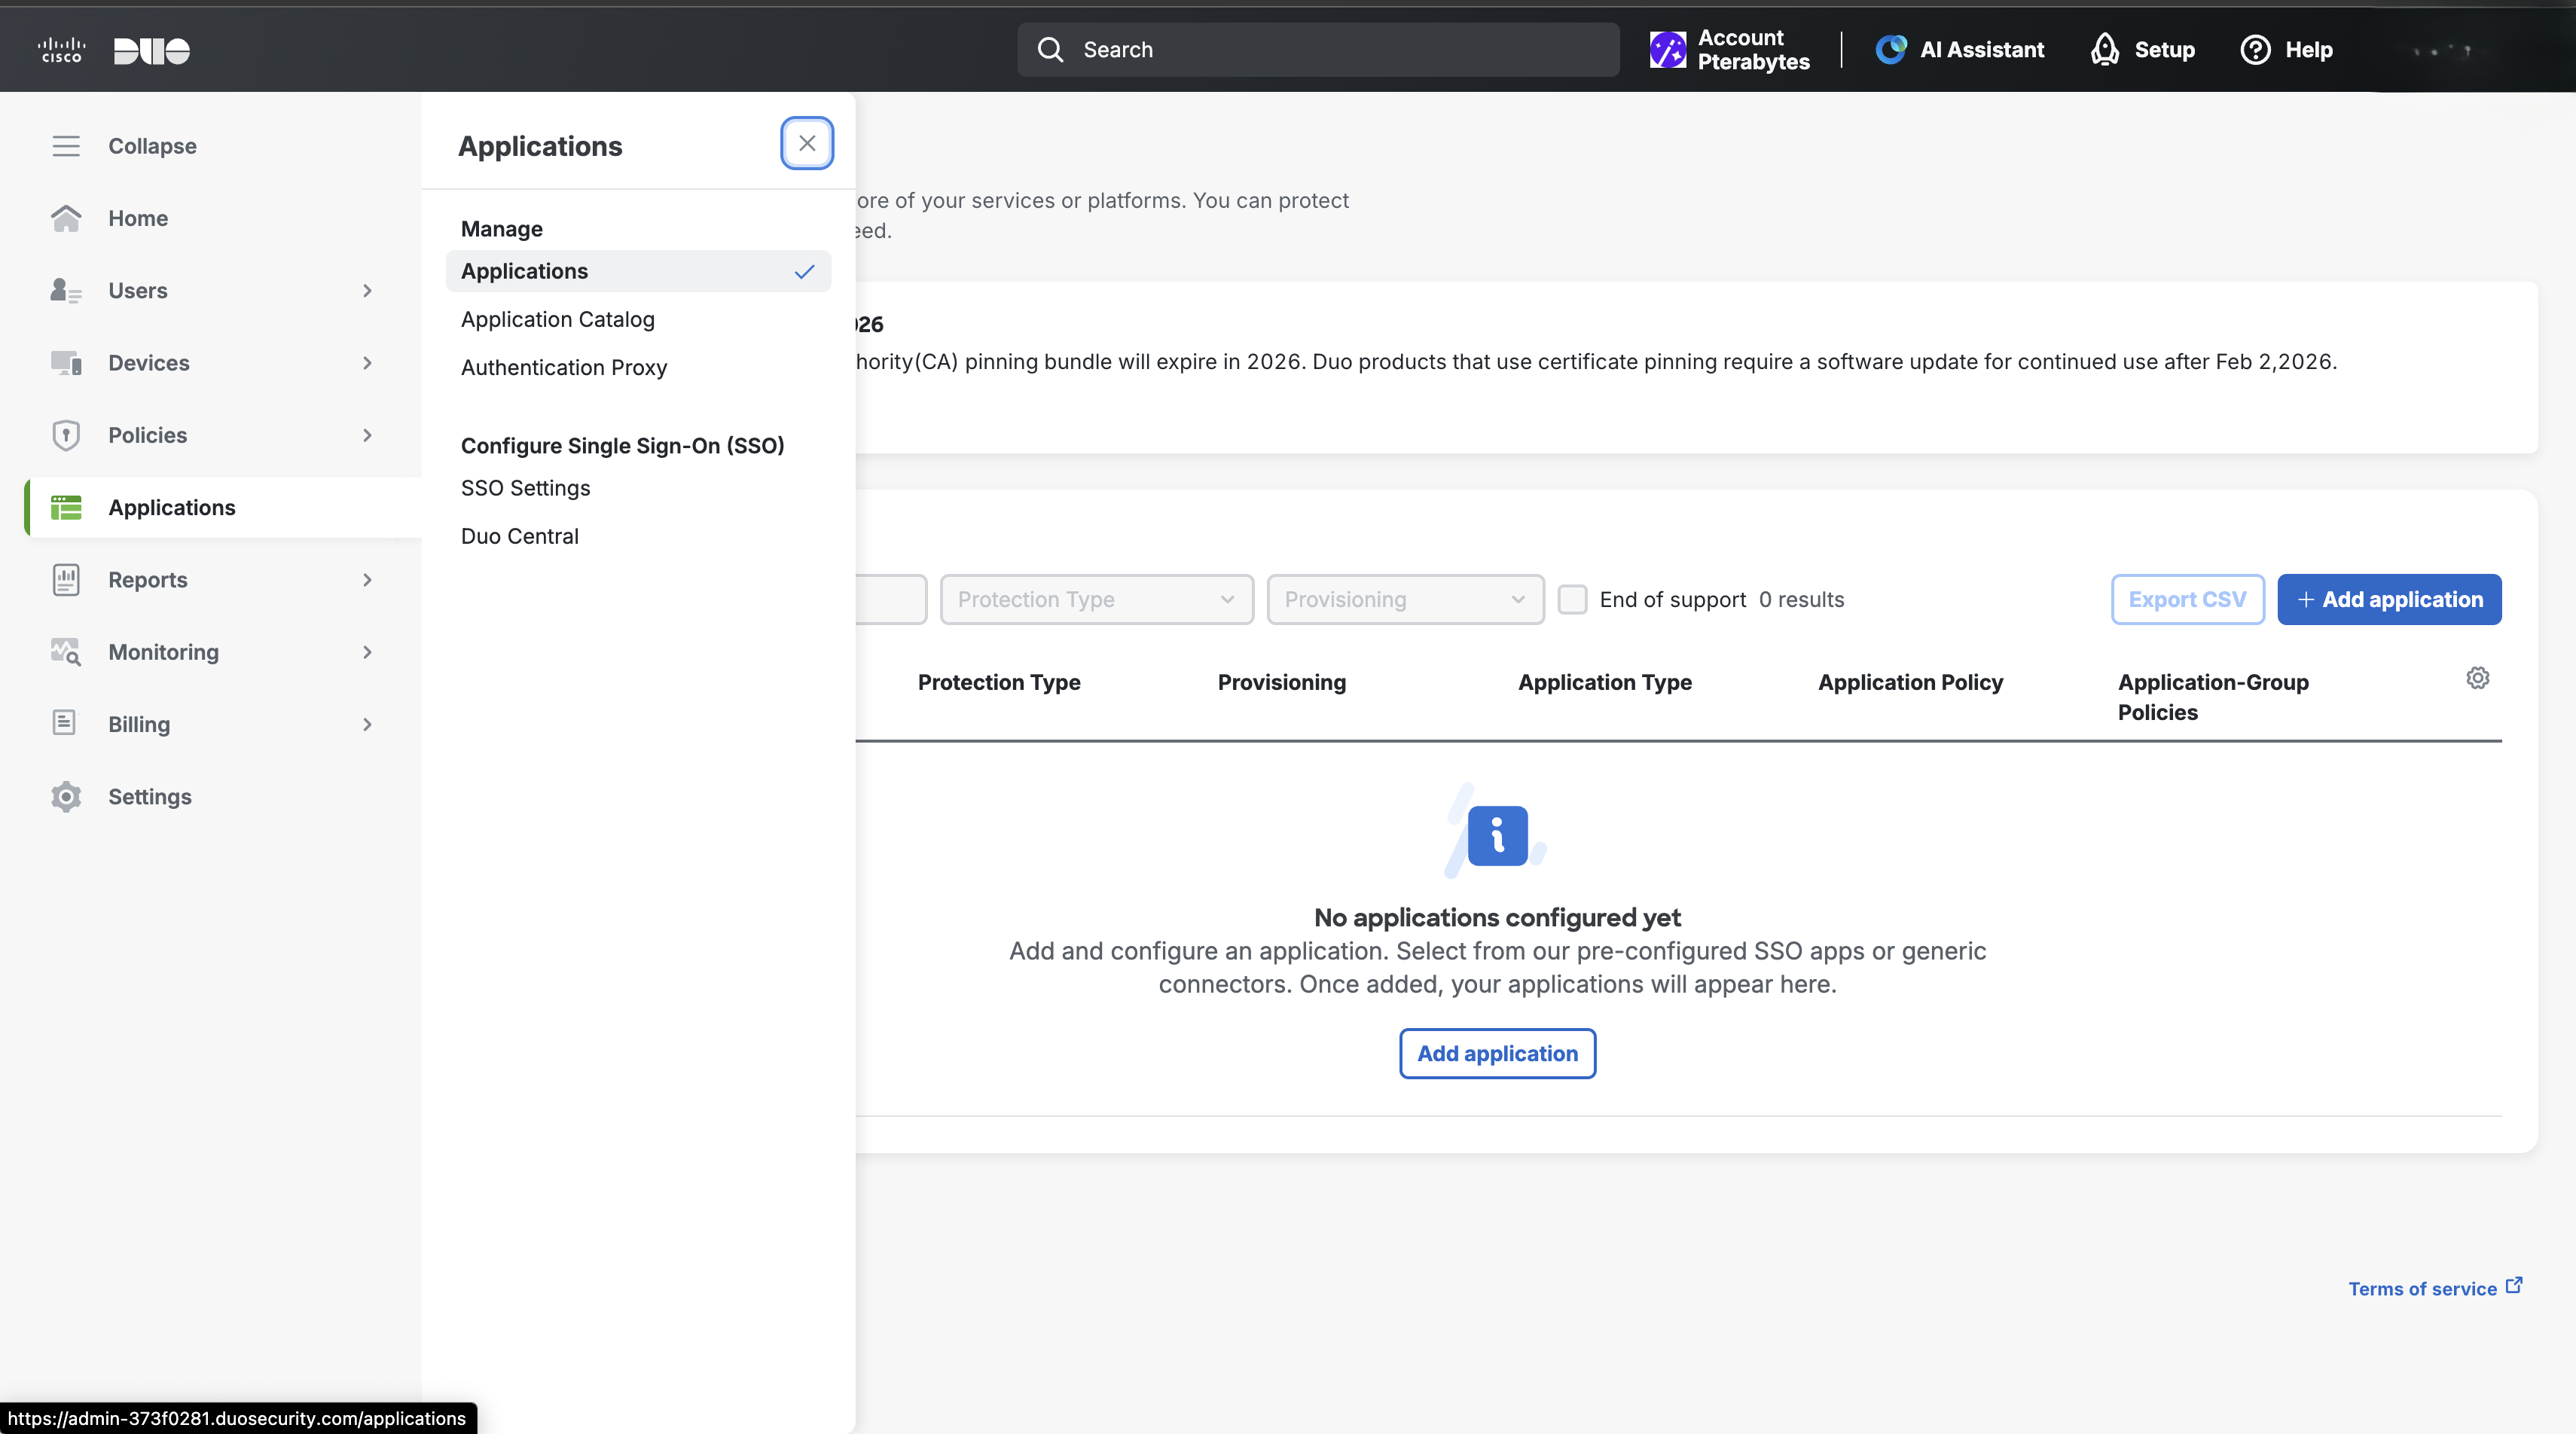Click the filter text box beside Protection Type
2576x1434 pixels.
[890, 599]
